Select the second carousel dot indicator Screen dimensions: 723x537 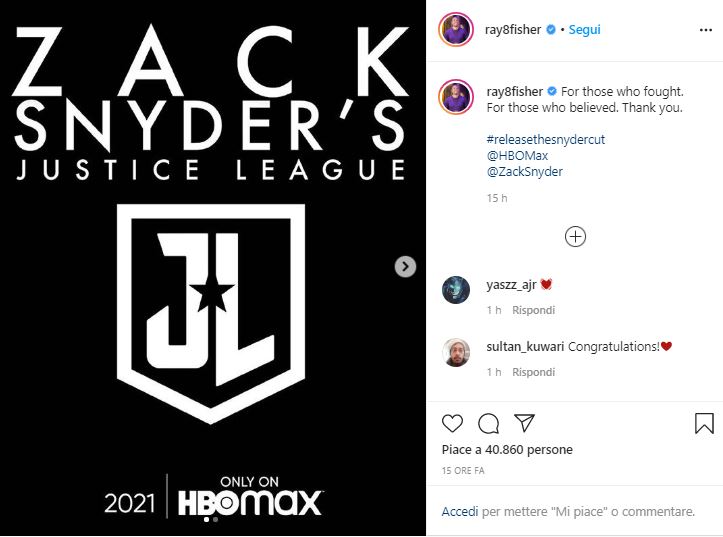point(215,519)
